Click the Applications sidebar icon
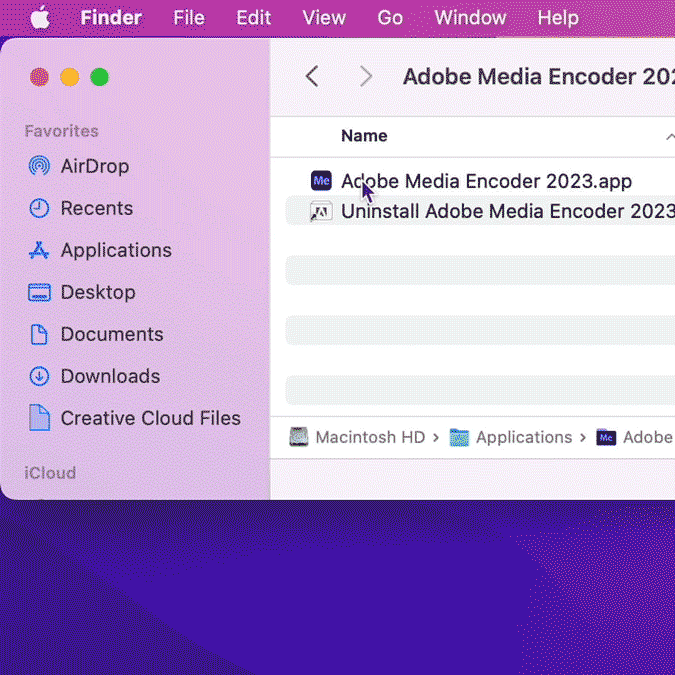The image size is (675, 675). pyautogui.click(x=39, y=250)
